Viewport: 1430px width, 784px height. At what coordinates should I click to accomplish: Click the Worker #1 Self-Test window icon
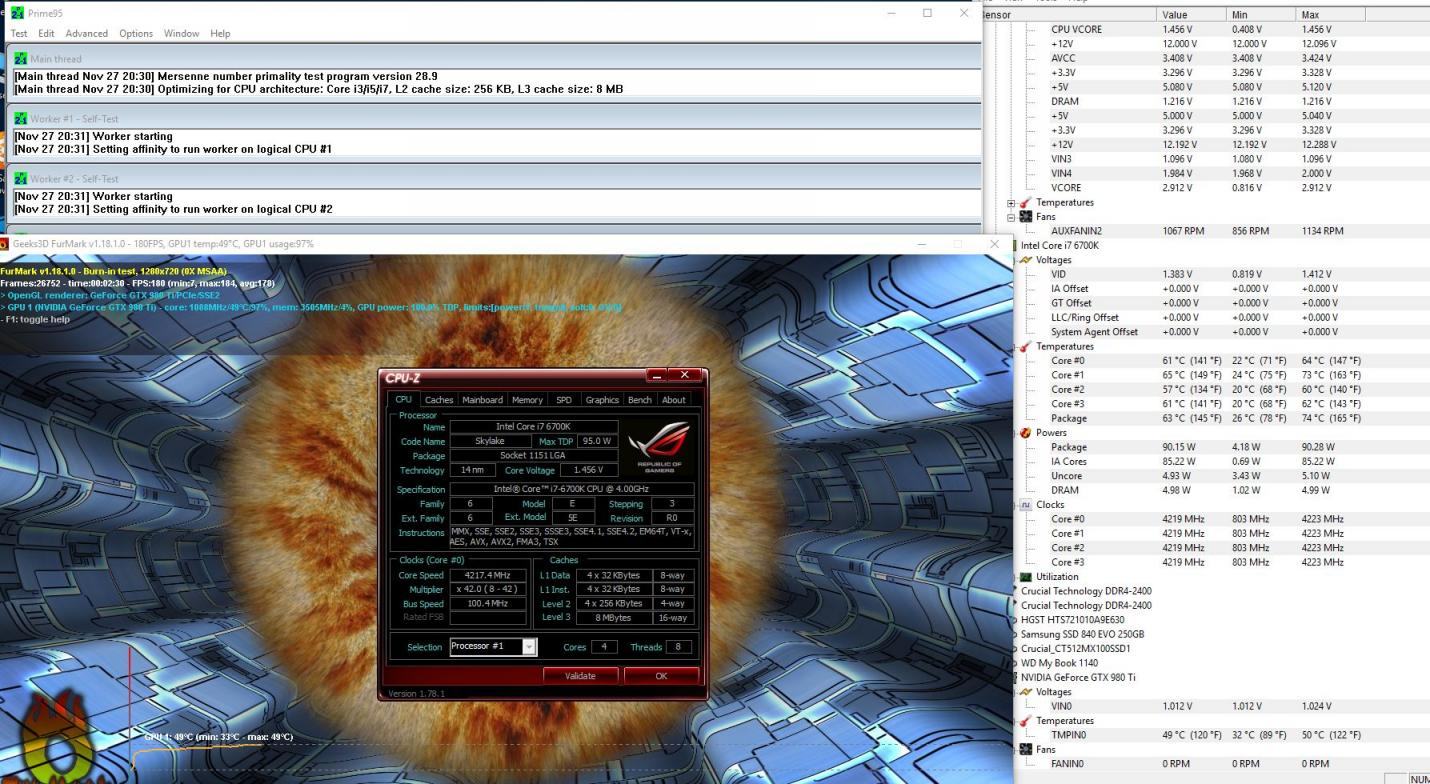[x=20, y=119]
